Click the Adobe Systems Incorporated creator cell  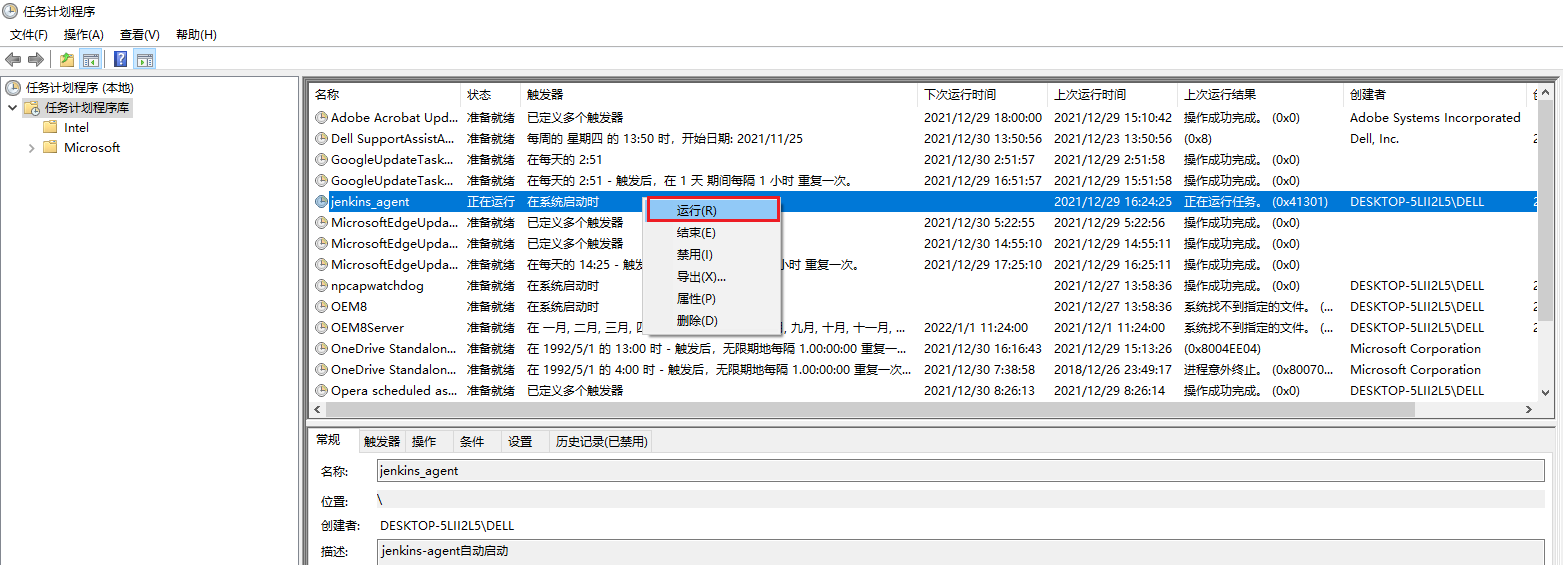point(1435,118)
